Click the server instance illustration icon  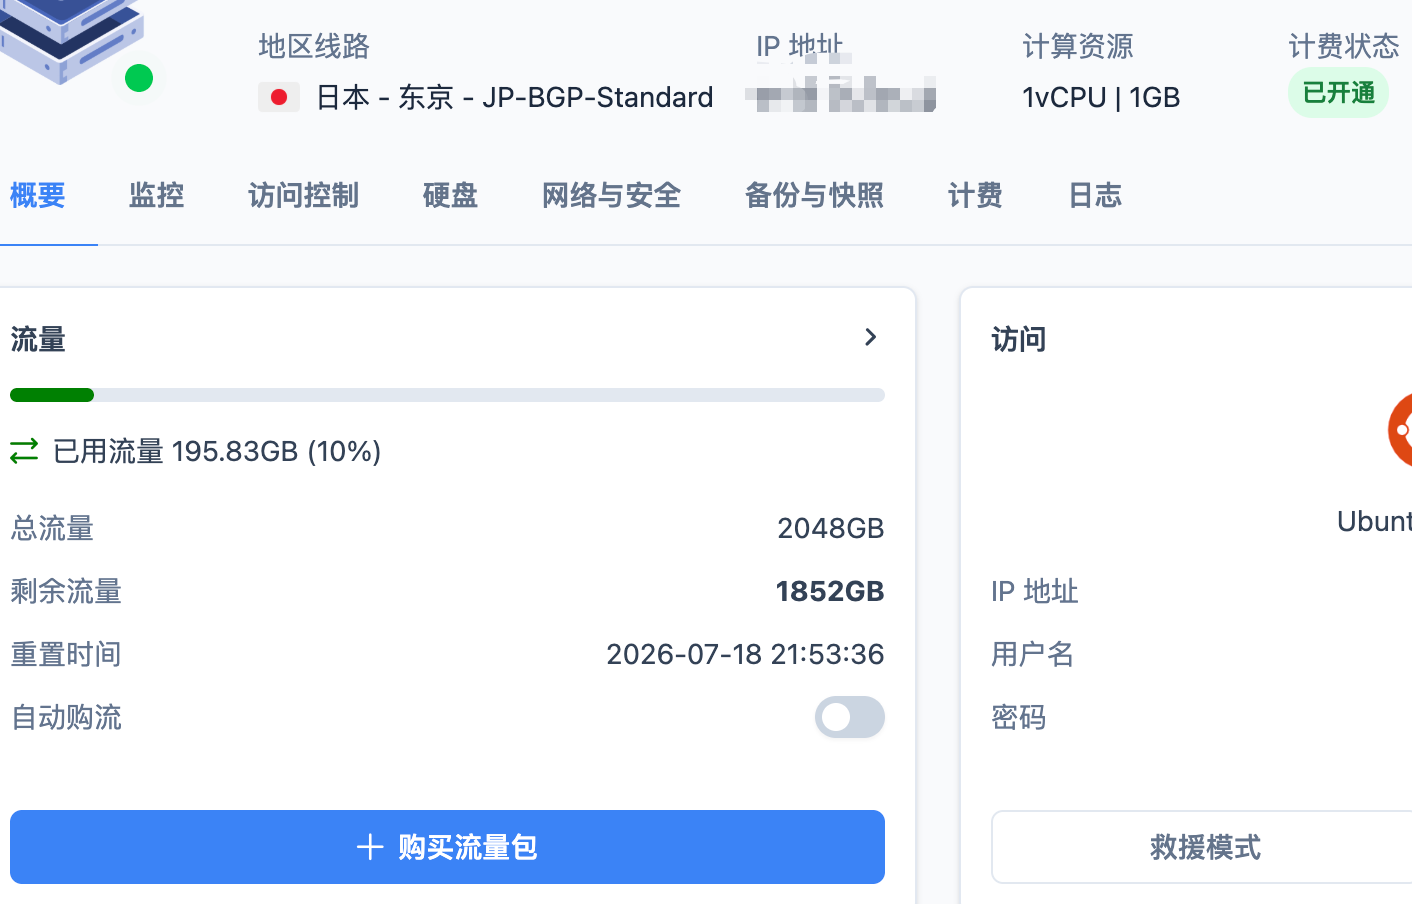click(x=70, y=40)
